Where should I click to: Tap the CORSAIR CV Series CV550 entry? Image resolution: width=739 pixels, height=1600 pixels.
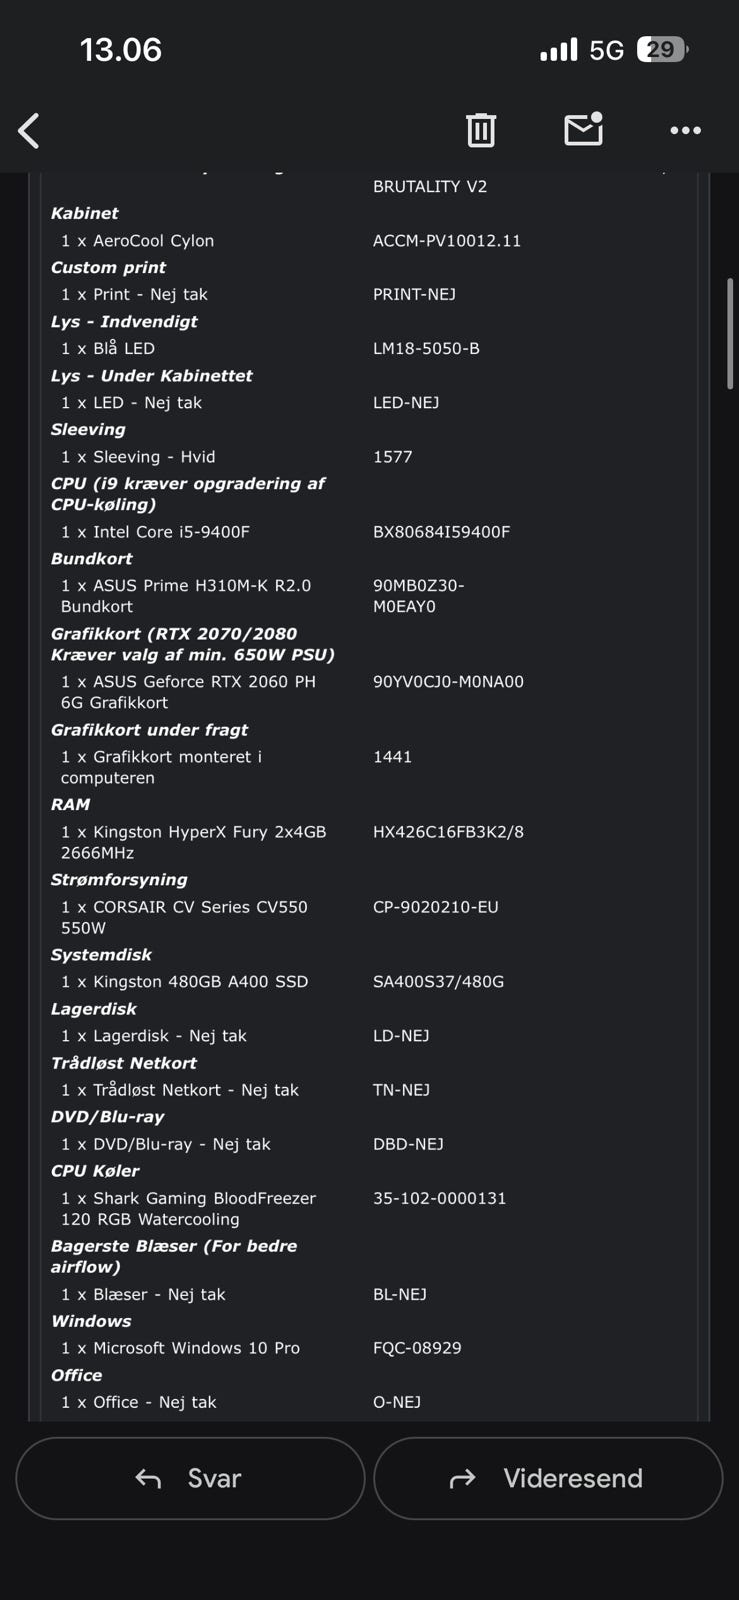click(184, 917)
